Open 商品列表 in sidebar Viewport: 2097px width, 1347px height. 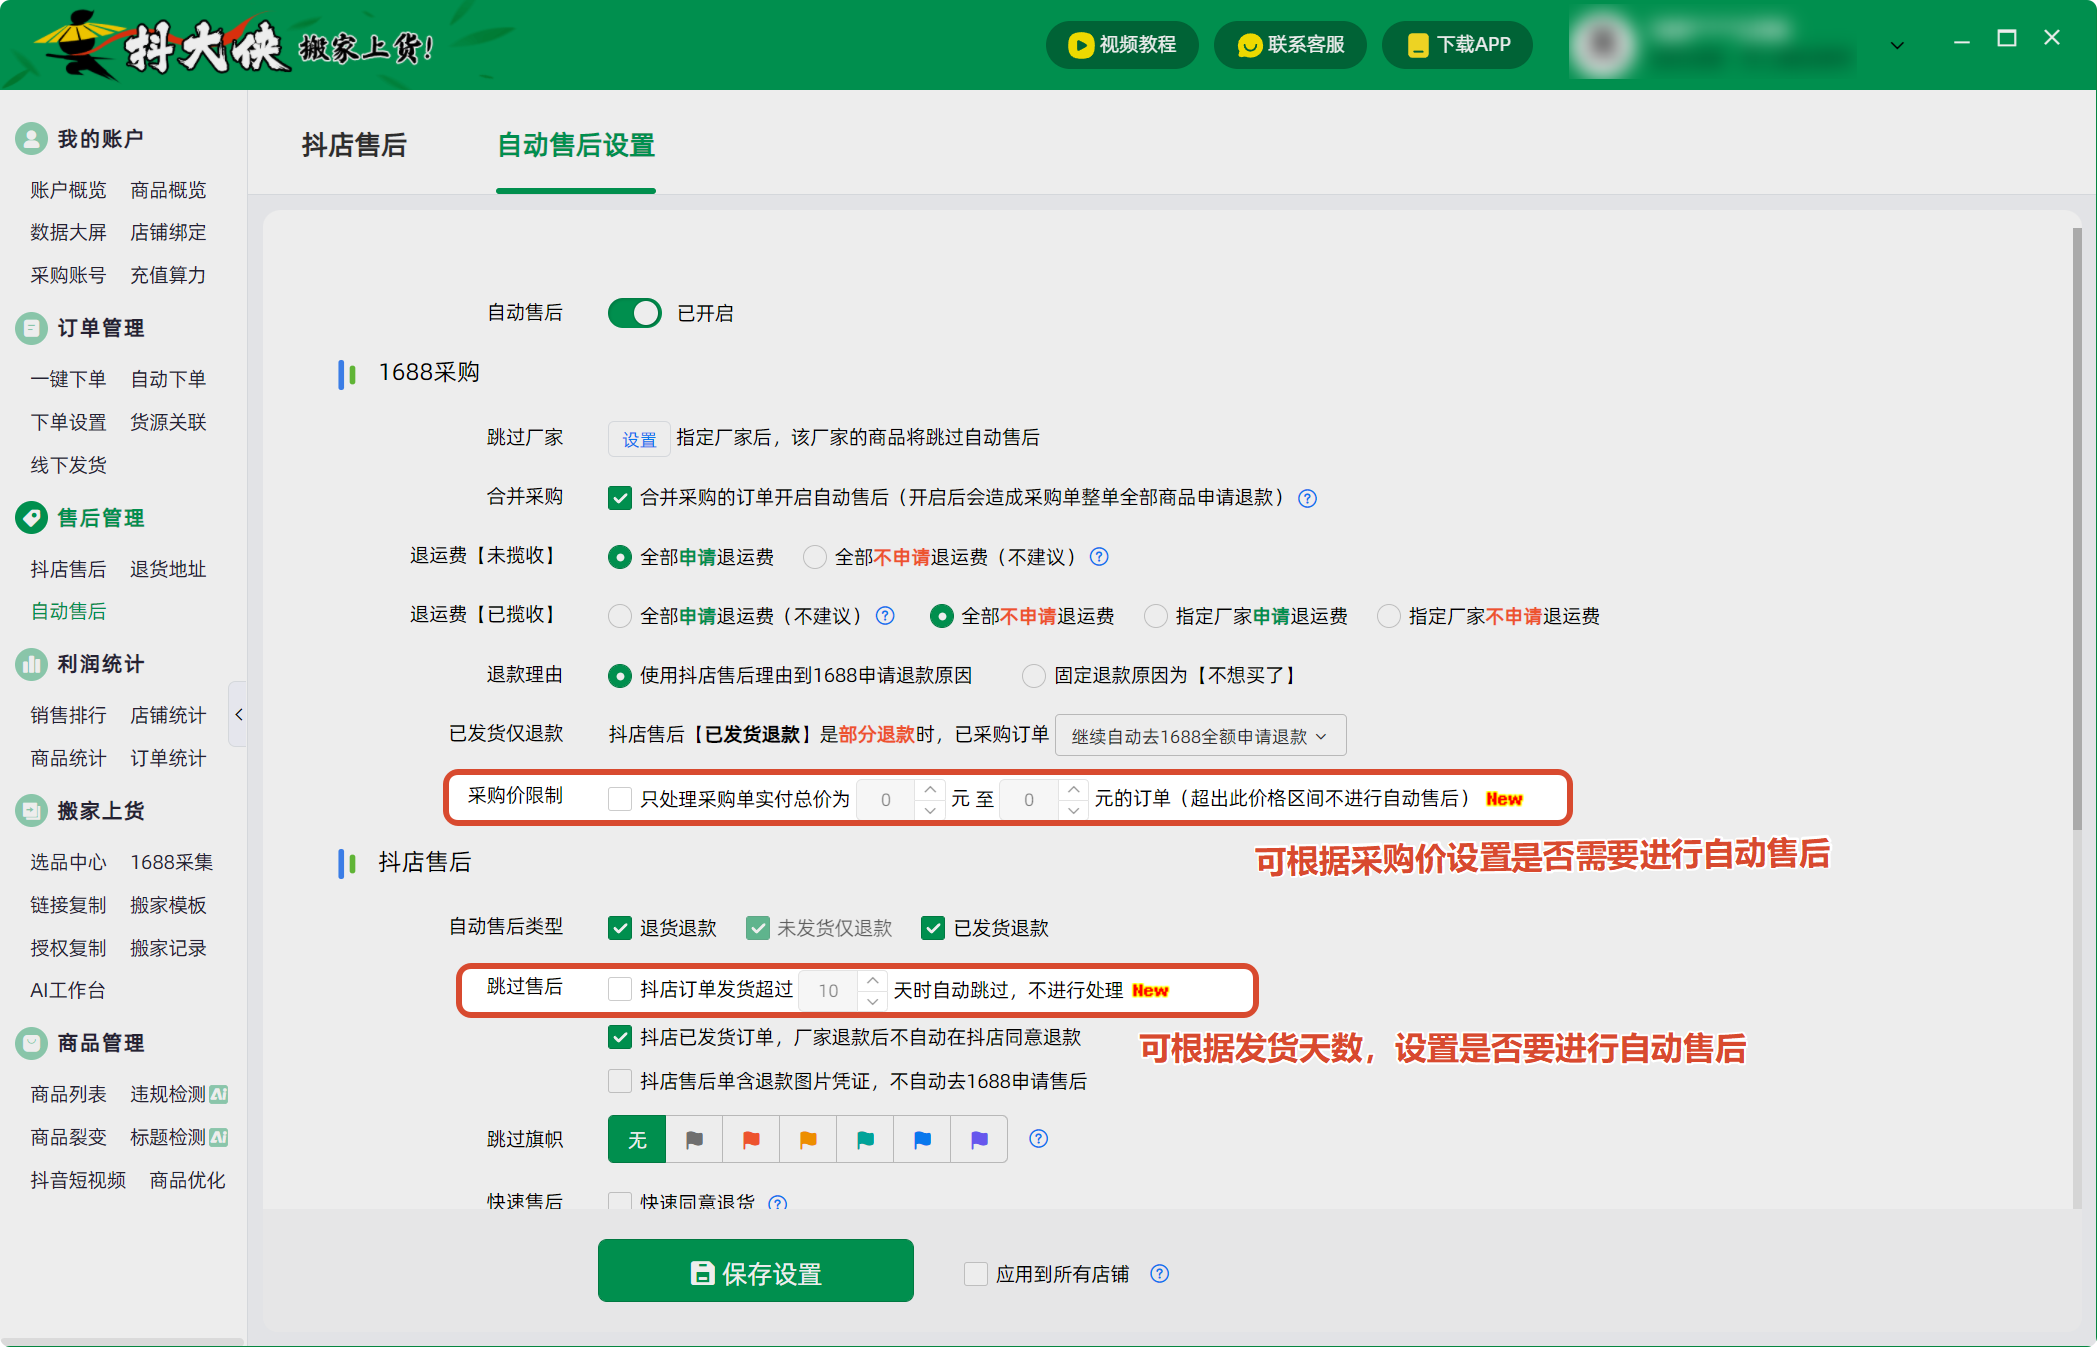coord(68,1094)
